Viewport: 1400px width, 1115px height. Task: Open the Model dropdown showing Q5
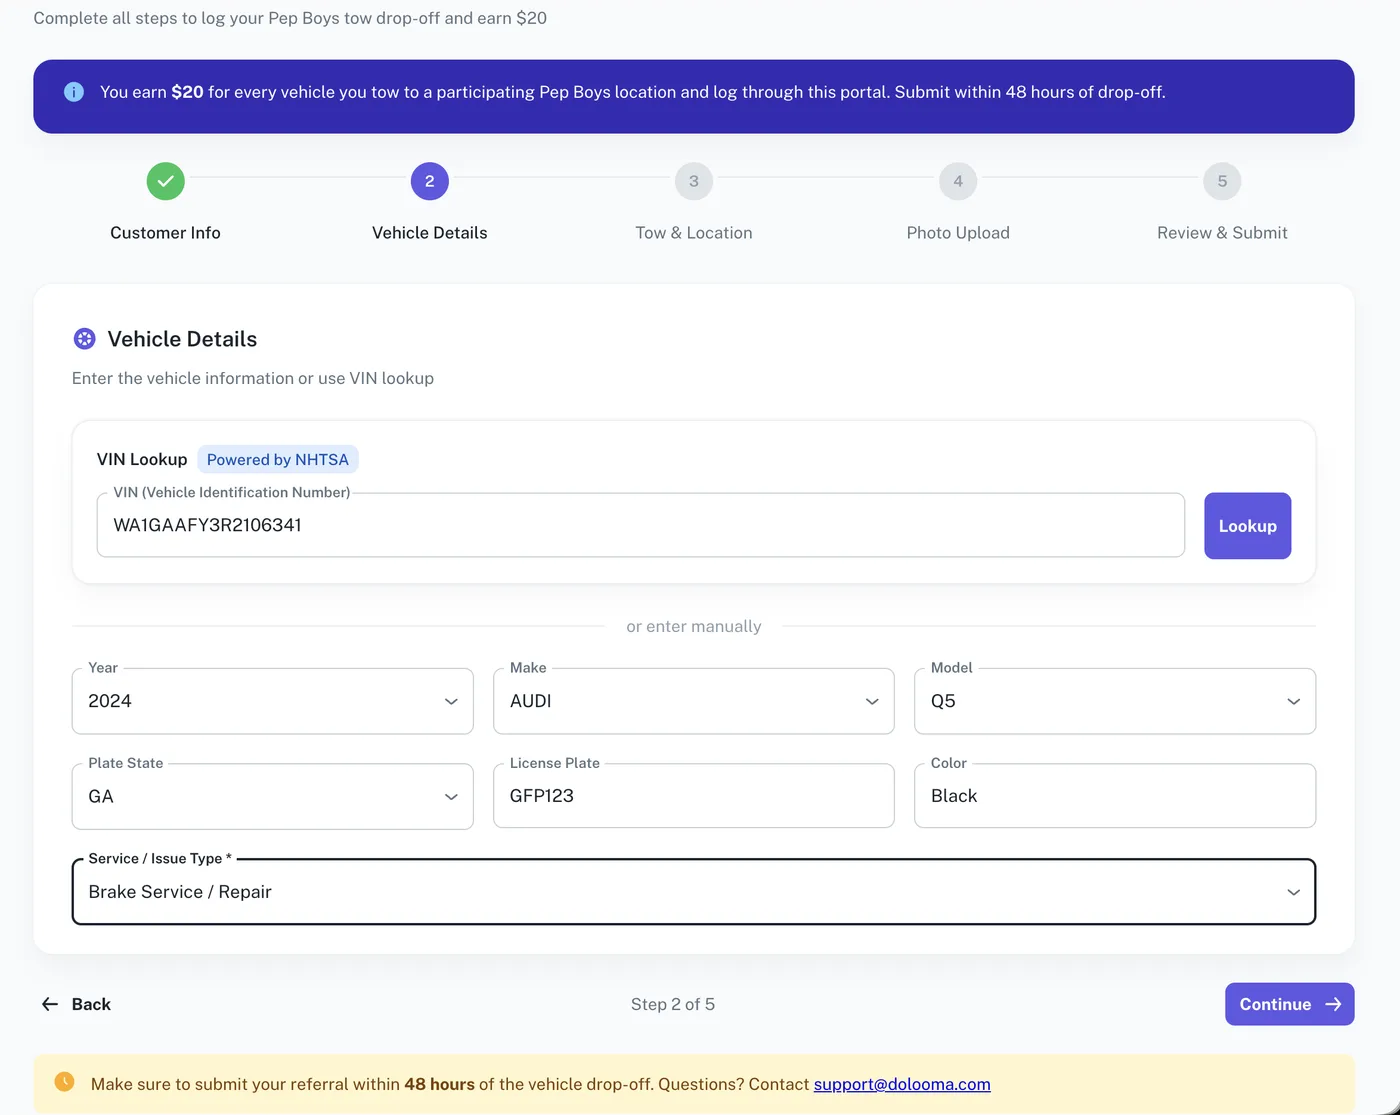(1115, 701)
